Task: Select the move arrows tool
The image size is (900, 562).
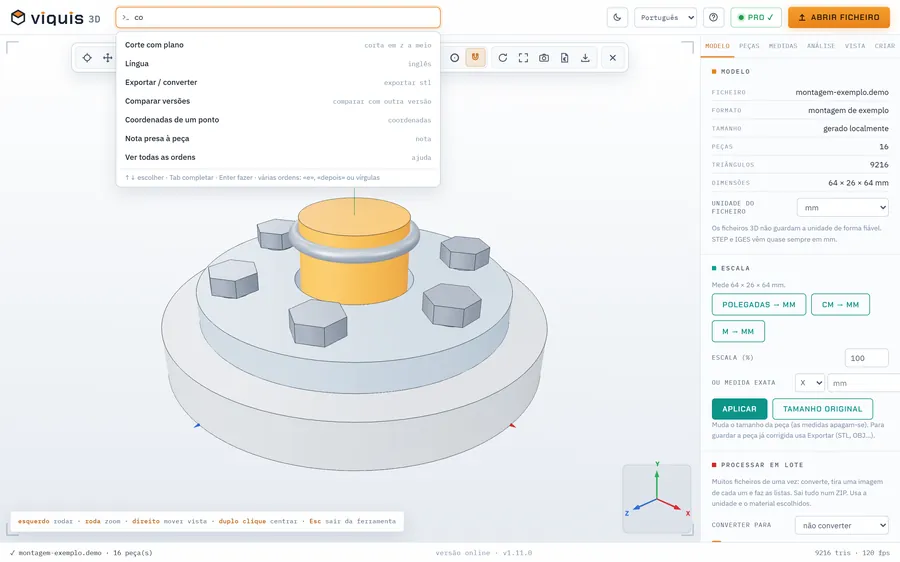Action: click(x=107, y=57)
